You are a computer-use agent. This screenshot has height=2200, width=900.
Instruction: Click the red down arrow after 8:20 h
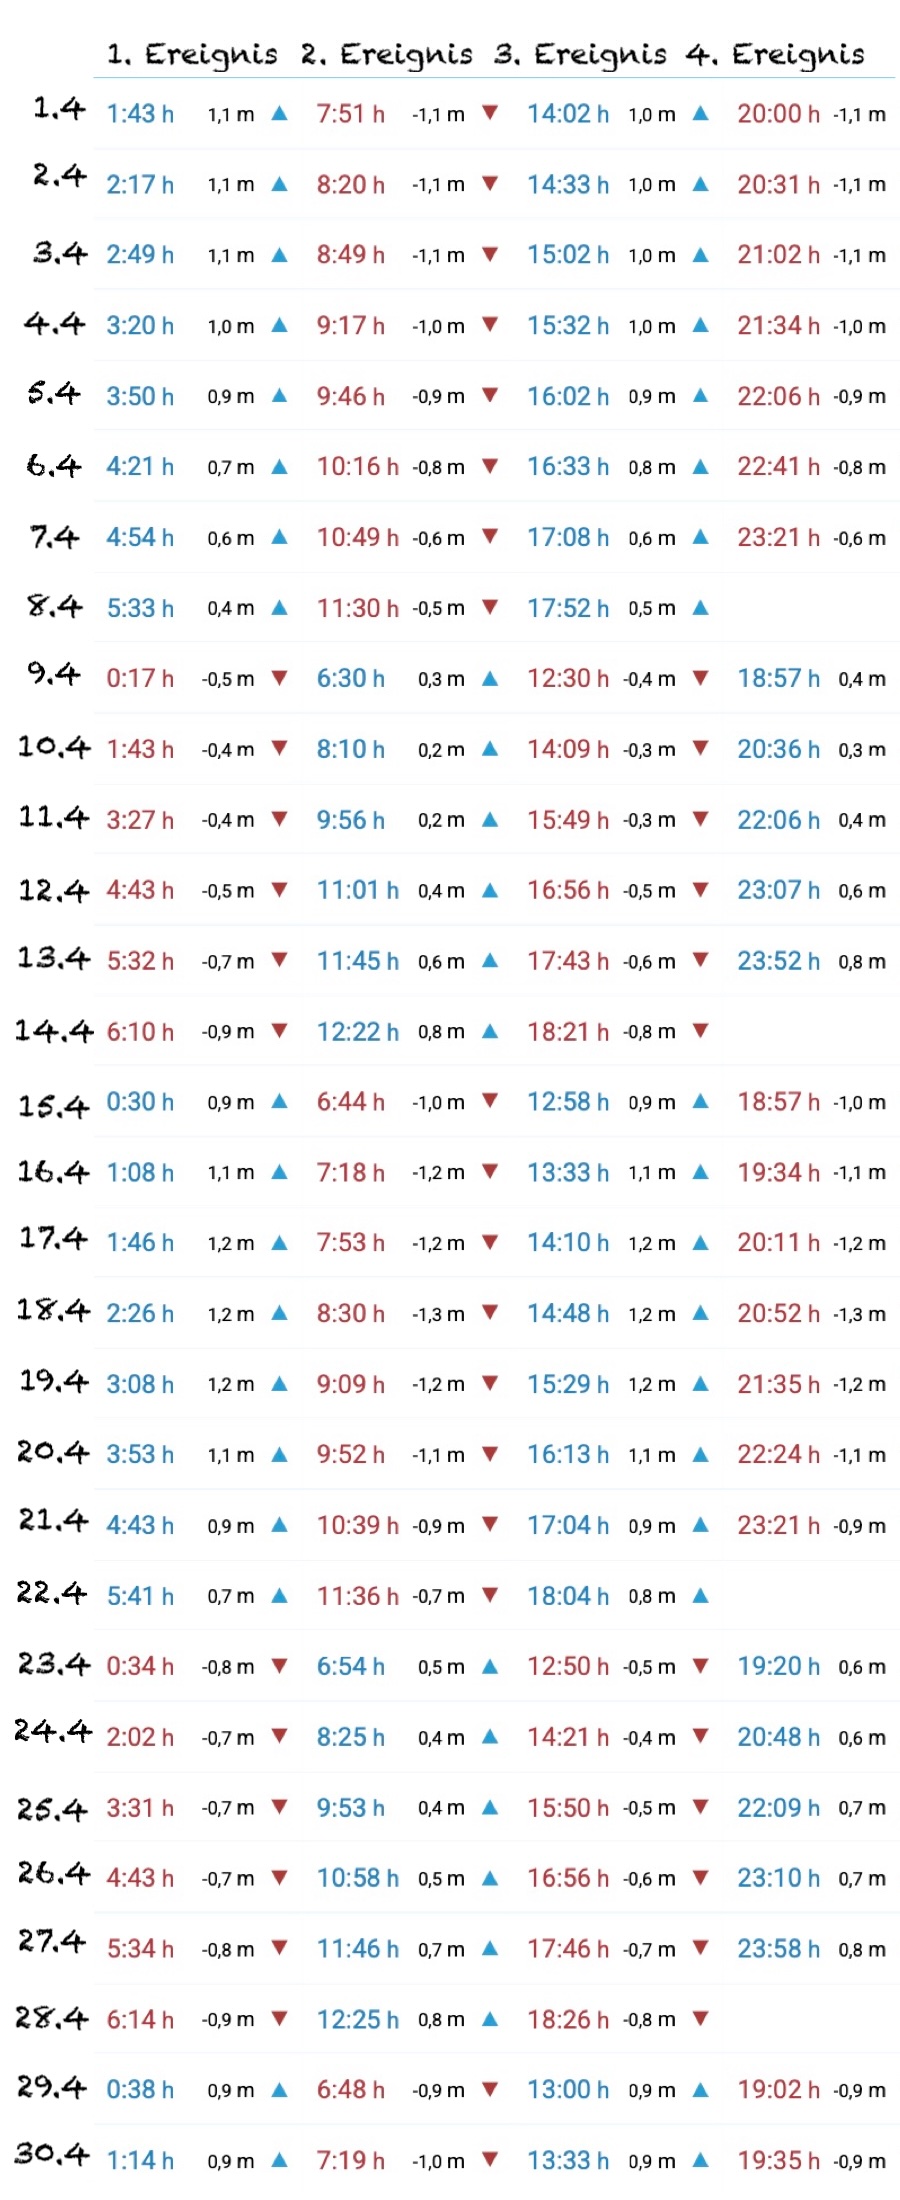(490, 184)
